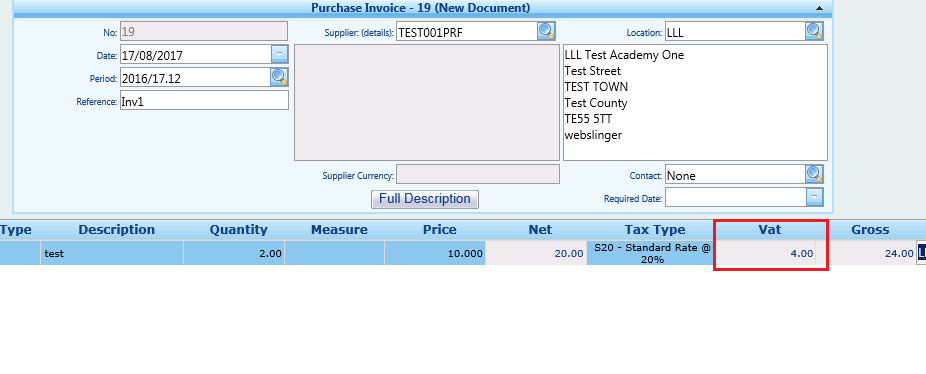The height and width of the screenshot is (374, 926).
Task: Click the supplier address text box
Action: coord(427,102)
